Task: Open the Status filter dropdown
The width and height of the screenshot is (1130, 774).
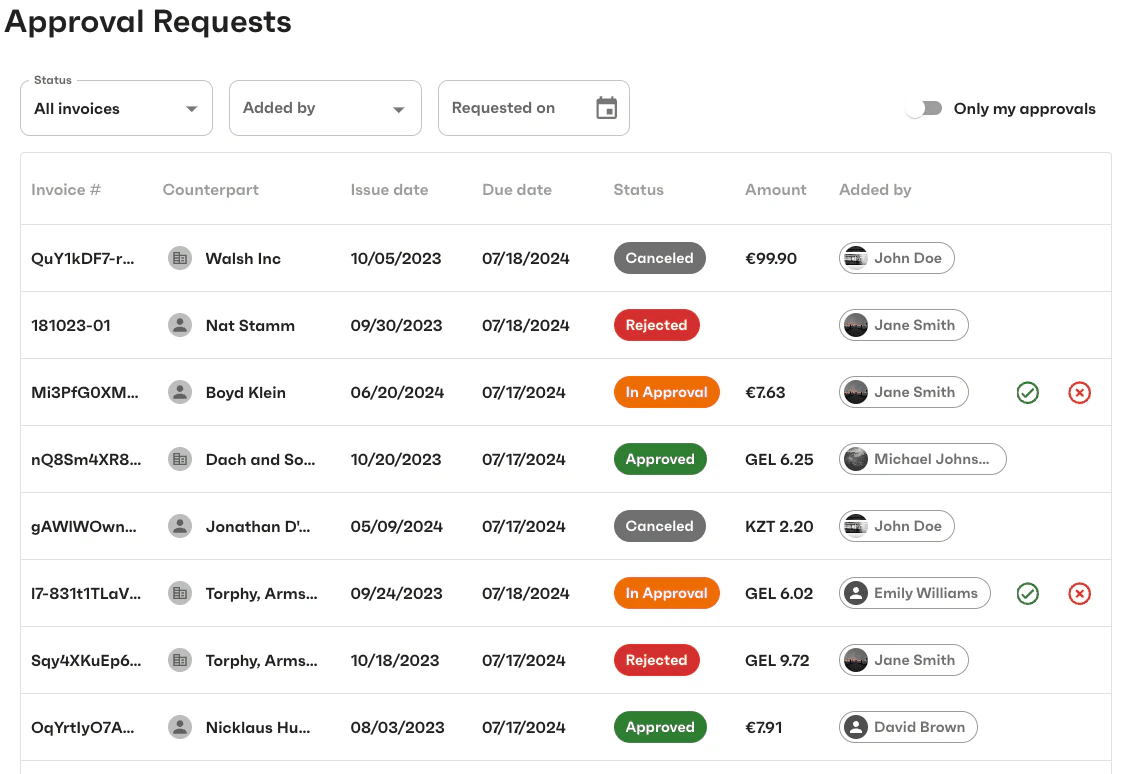Action: point(116,107)
